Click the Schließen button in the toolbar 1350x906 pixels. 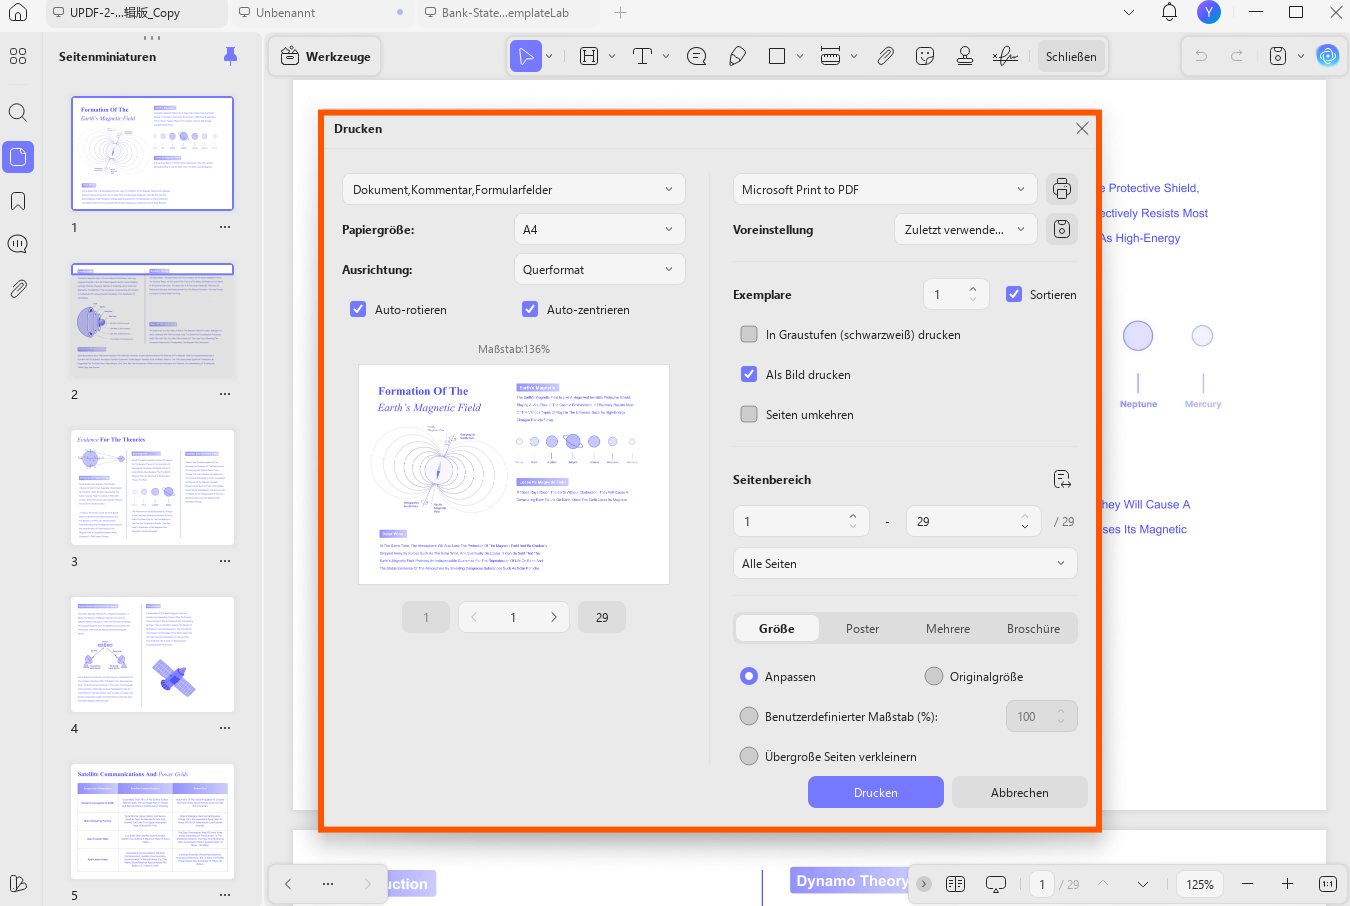tap(1071, 57)
